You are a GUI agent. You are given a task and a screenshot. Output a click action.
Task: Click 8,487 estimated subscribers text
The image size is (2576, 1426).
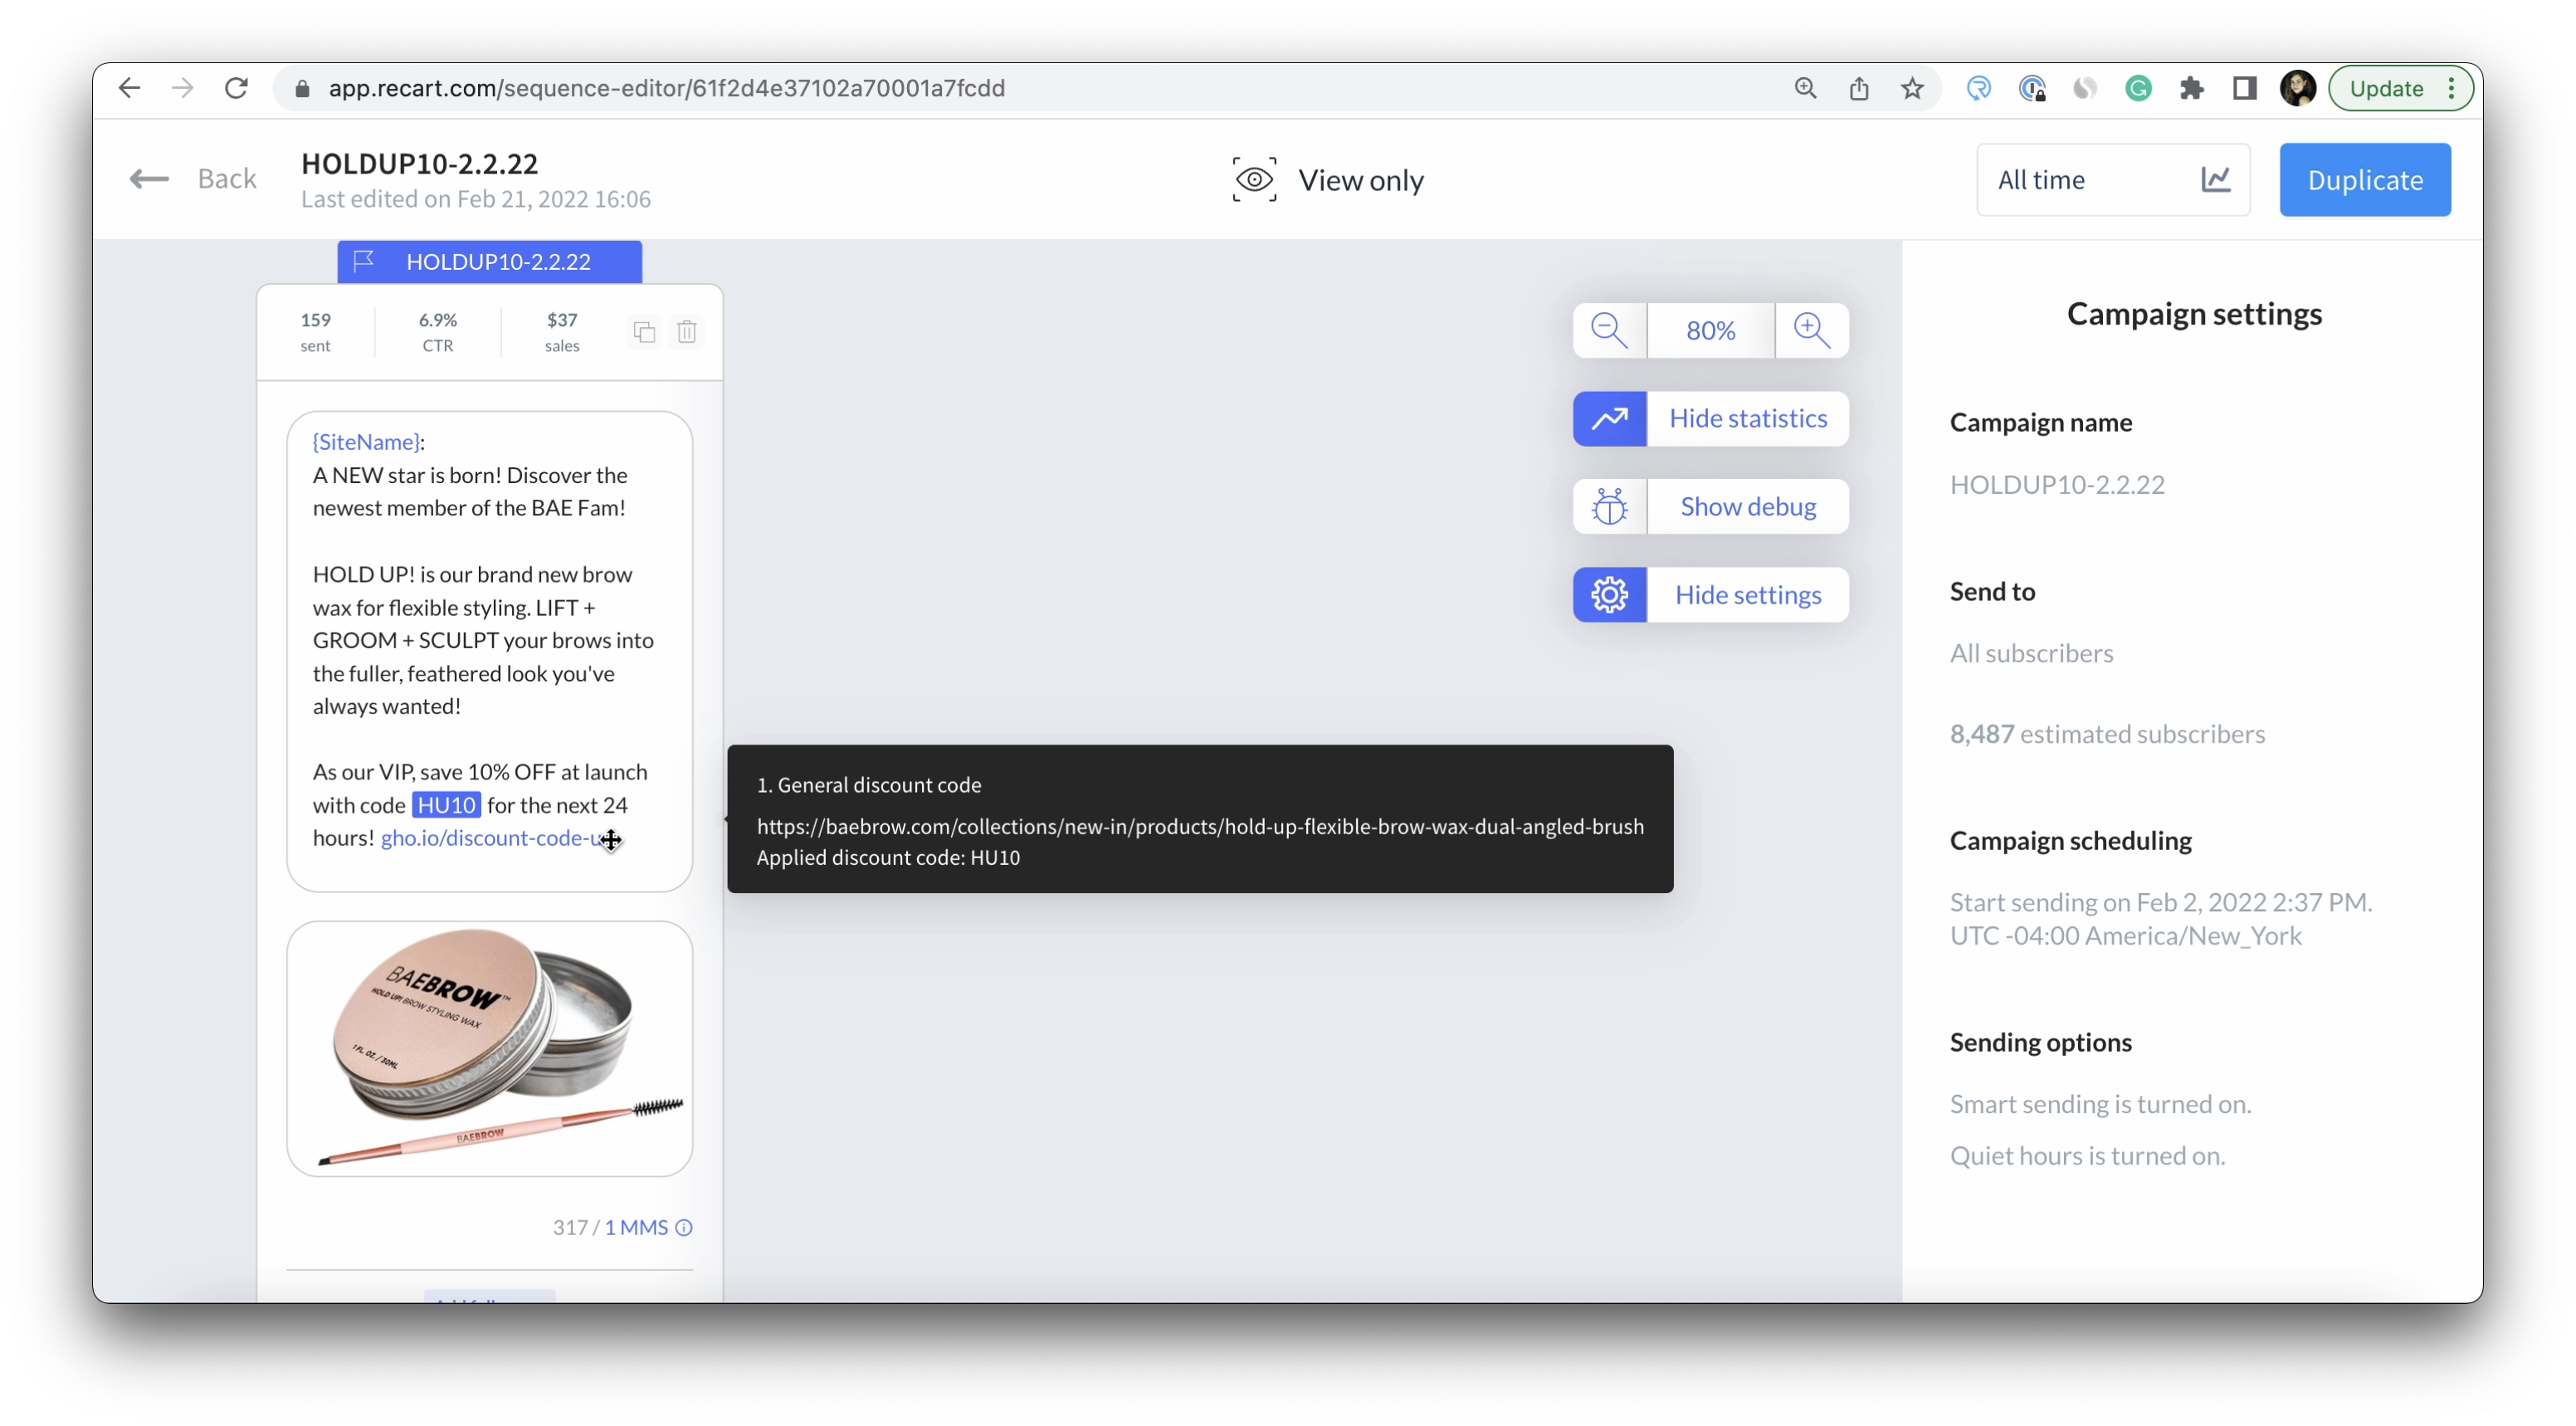(2107, 734)
